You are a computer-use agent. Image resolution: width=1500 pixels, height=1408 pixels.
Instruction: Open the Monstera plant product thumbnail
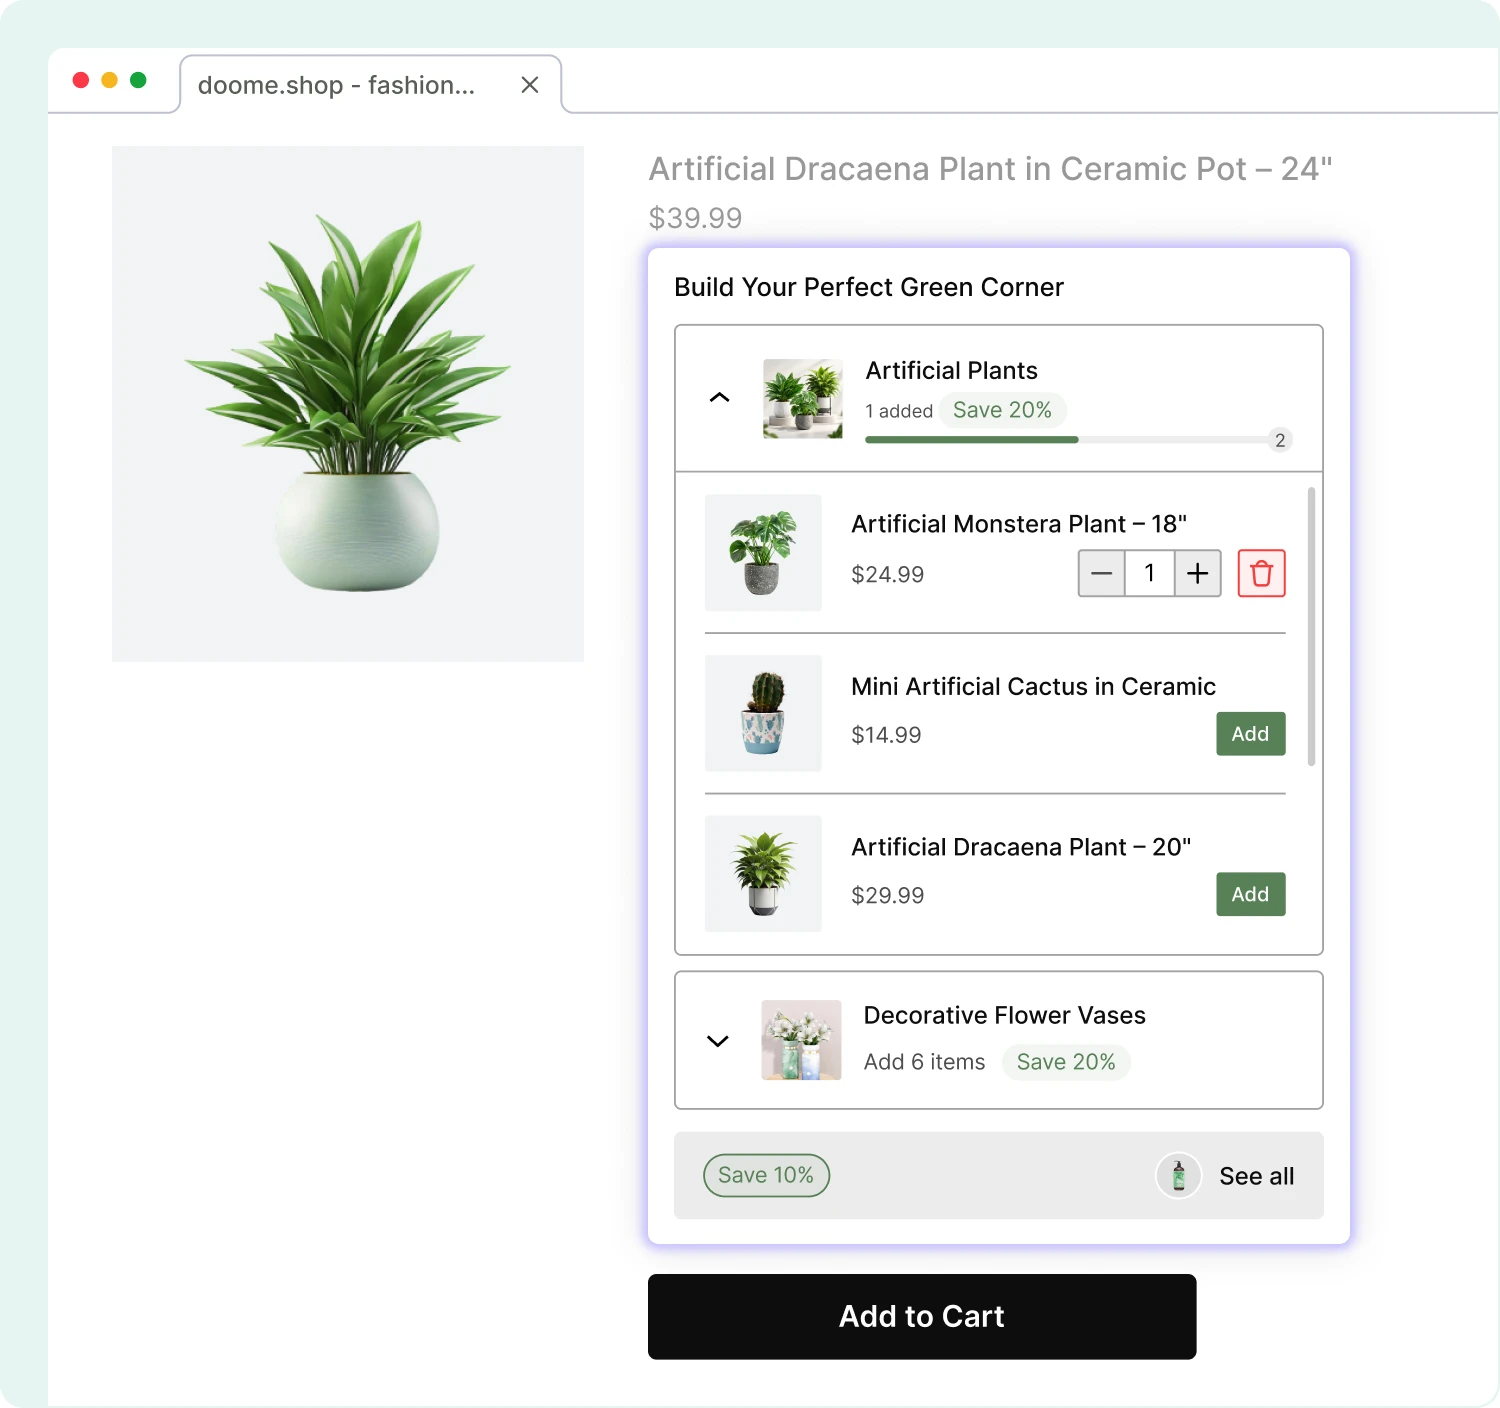tap(763, 553)
